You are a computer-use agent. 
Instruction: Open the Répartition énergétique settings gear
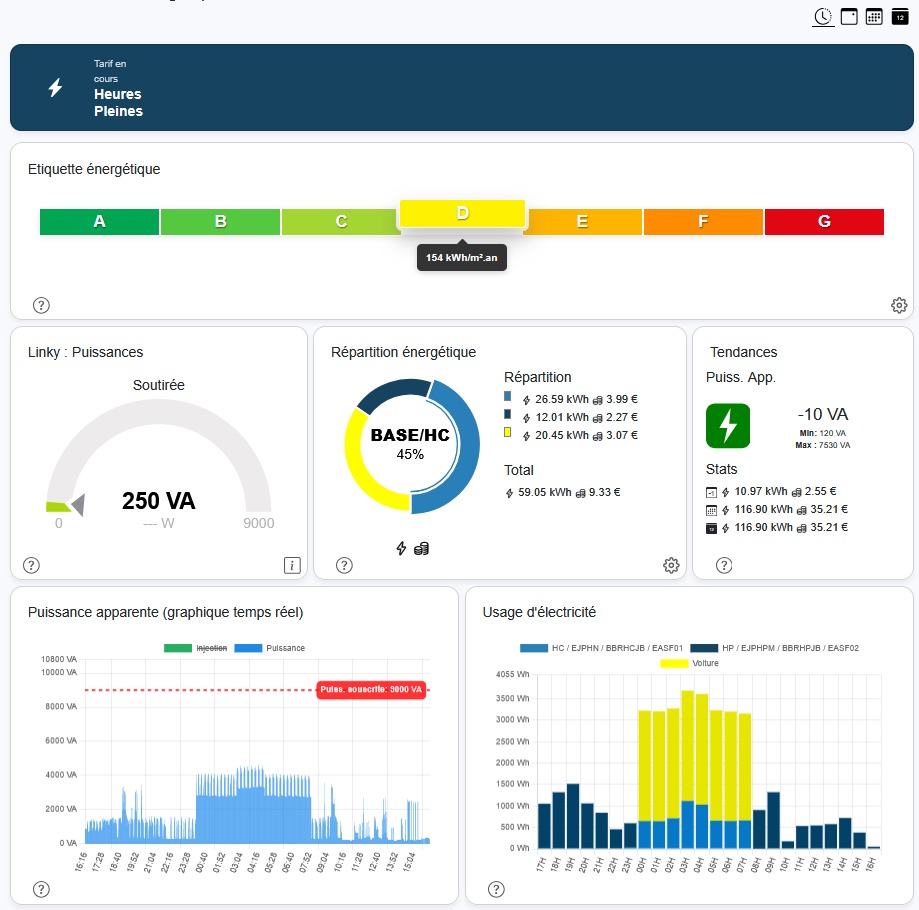671,565
